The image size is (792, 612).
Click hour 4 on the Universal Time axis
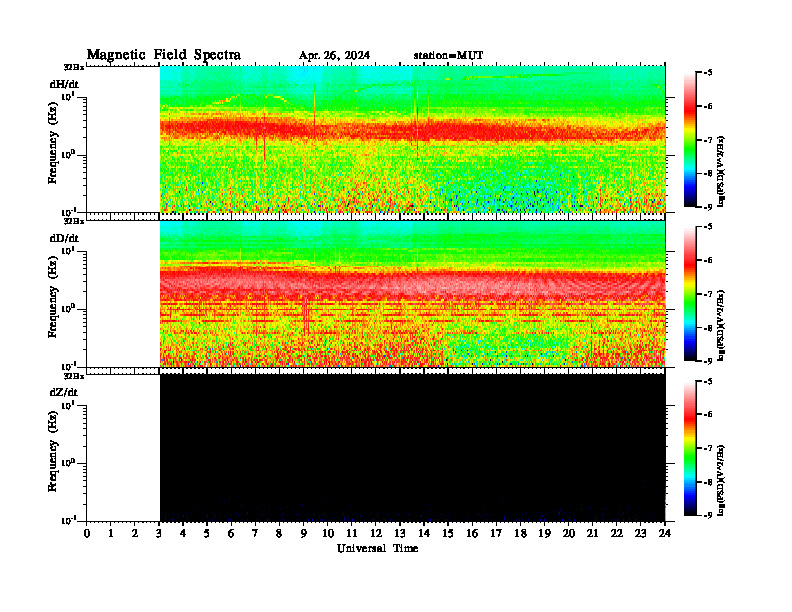tap(183, 533)
